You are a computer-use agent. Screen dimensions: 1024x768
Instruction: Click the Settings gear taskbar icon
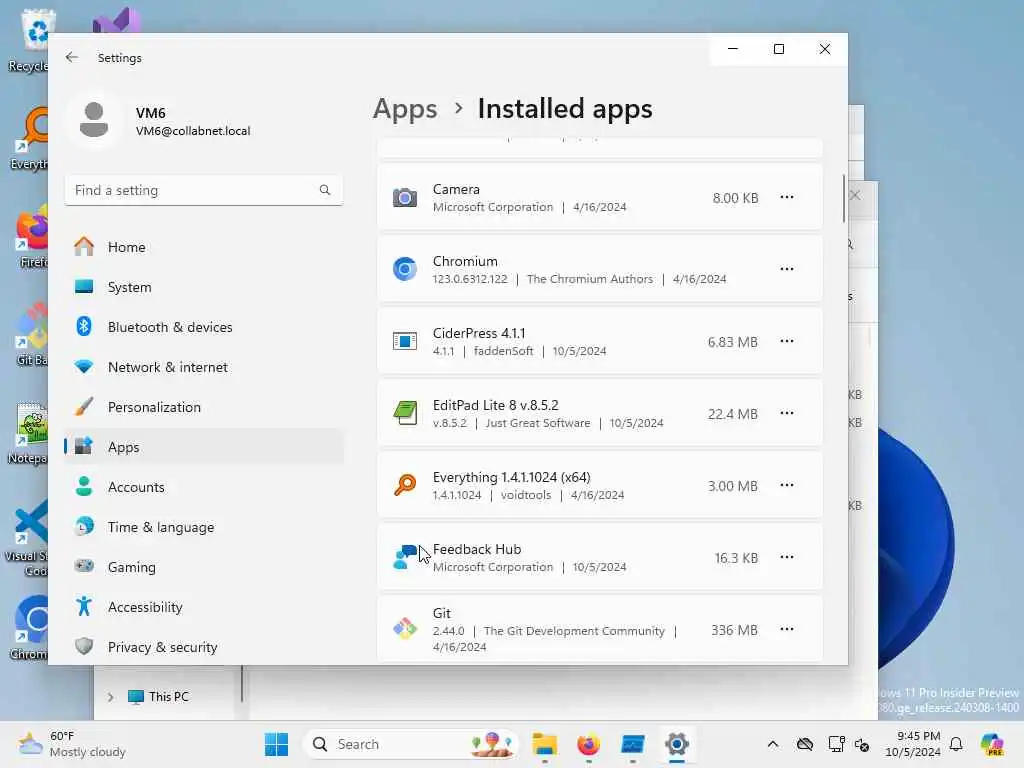(x=677, y=744)
